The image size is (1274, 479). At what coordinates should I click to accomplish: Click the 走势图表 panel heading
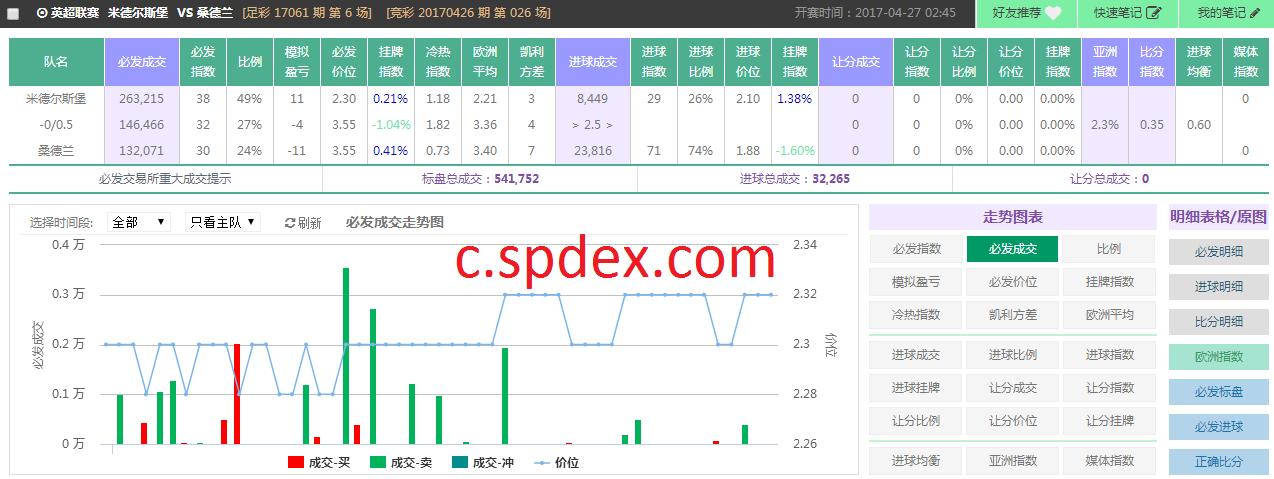[x=1012, y=217]
